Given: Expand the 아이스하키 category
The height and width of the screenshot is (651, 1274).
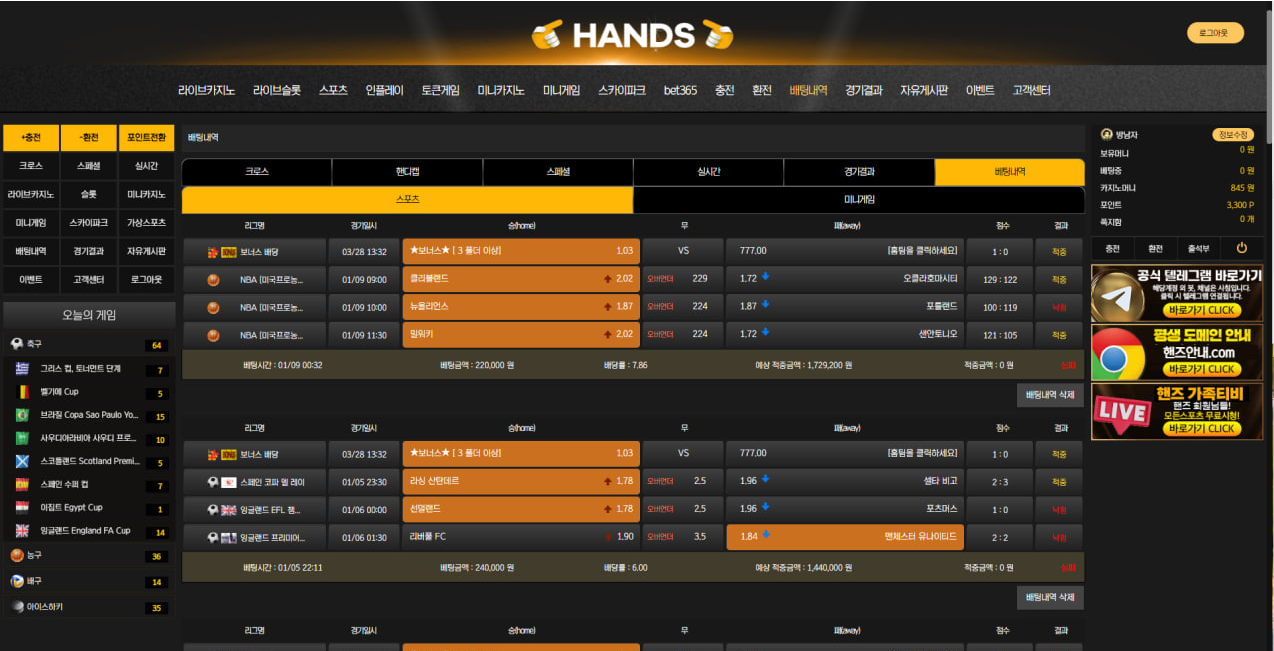Looking at the screenshot, I should click(x=88, y=607).
